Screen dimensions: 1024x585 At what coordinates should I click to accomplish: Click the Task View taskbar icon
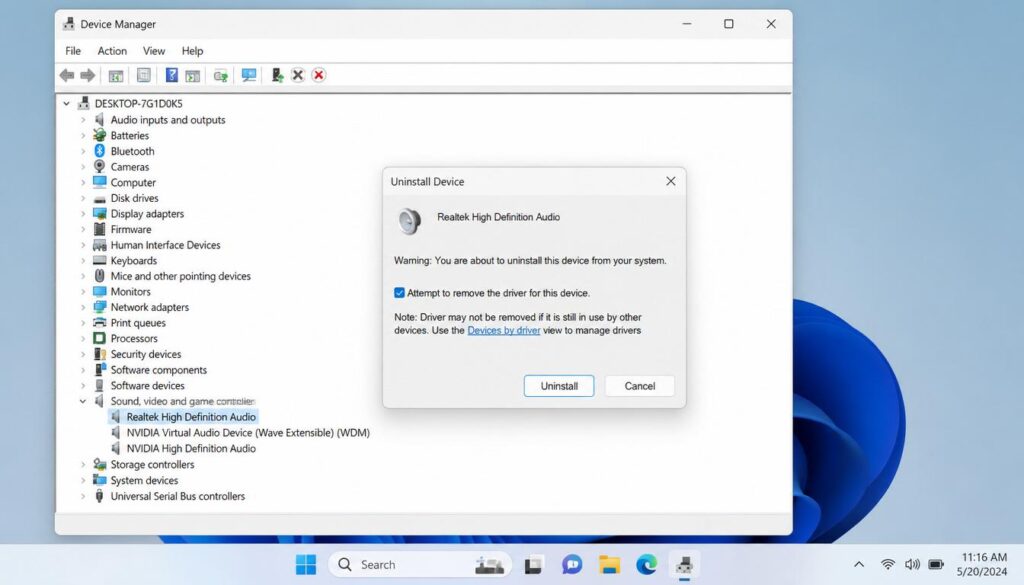(534, 565)
